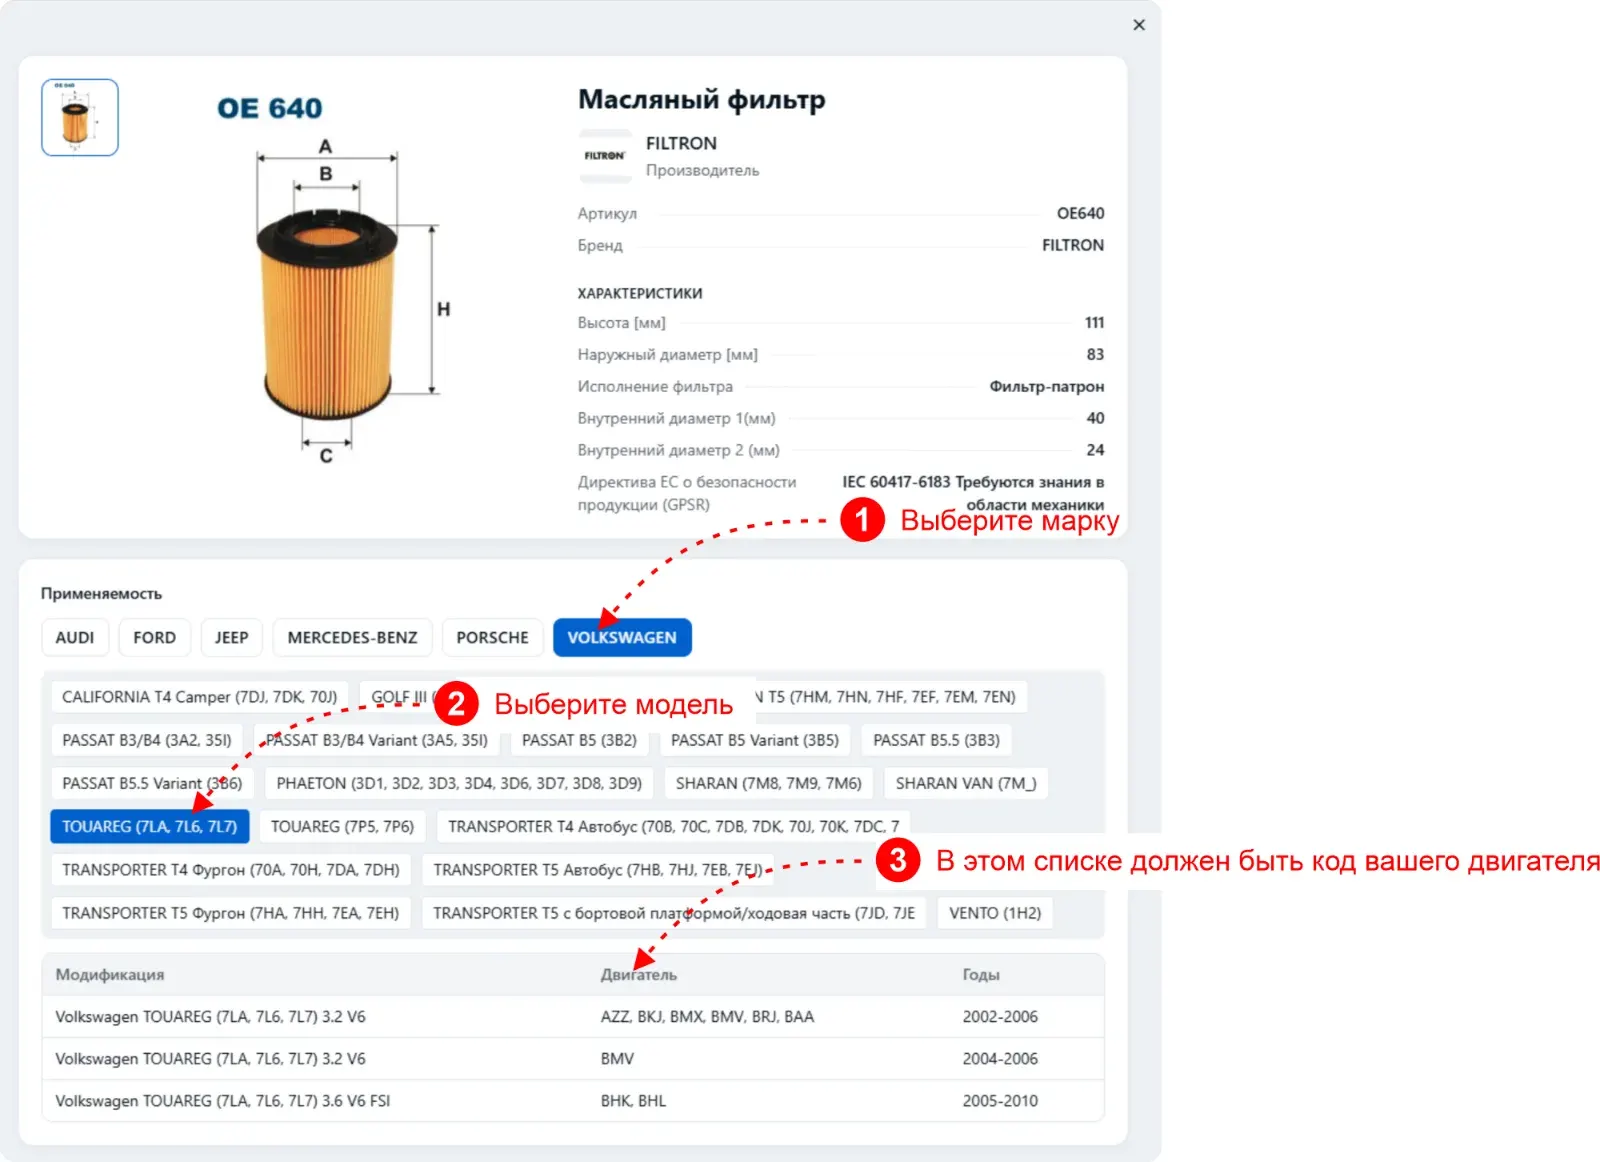
Task: Select PASSAT B3/B4 Variant (3A5, 35I)
Action: (377, 740)
